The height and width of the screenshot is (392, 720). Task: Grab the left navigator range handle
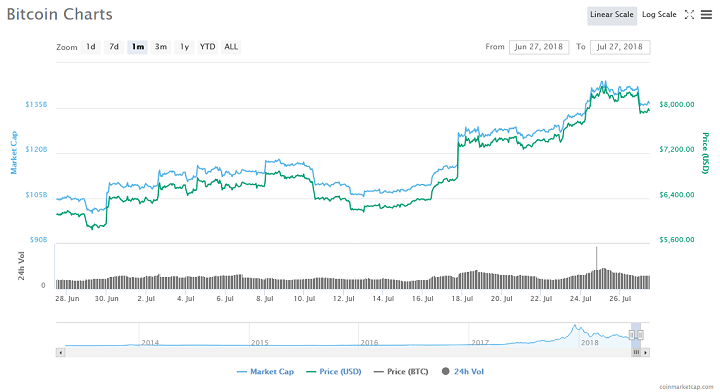632,335
